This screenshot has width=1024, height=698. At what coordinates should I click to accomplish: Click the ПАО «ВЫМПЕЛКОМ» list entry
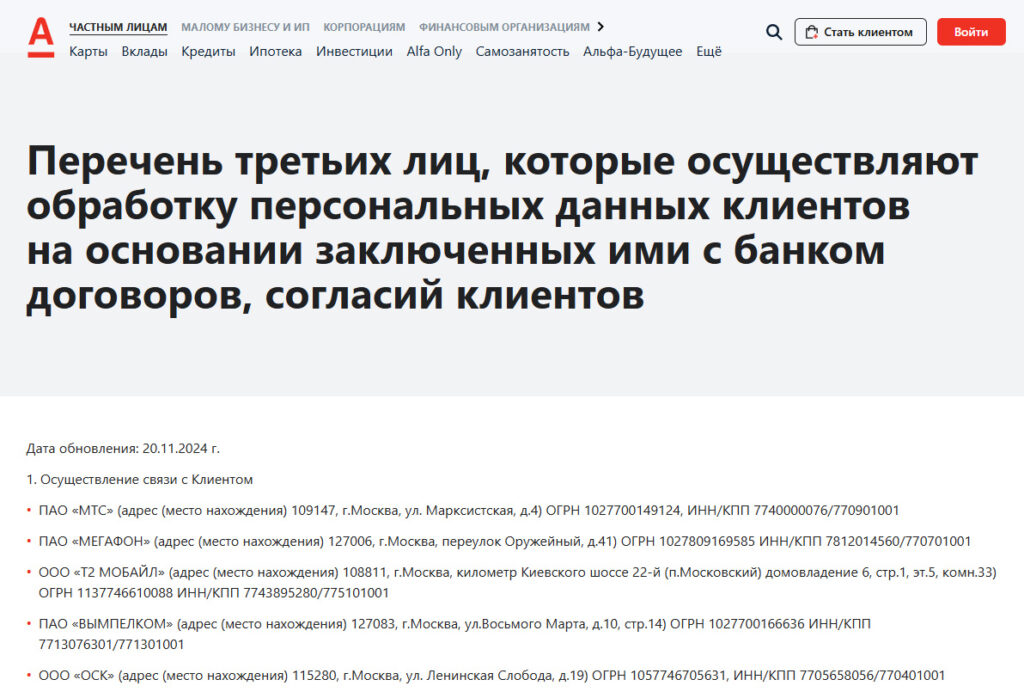pos(455,634)
